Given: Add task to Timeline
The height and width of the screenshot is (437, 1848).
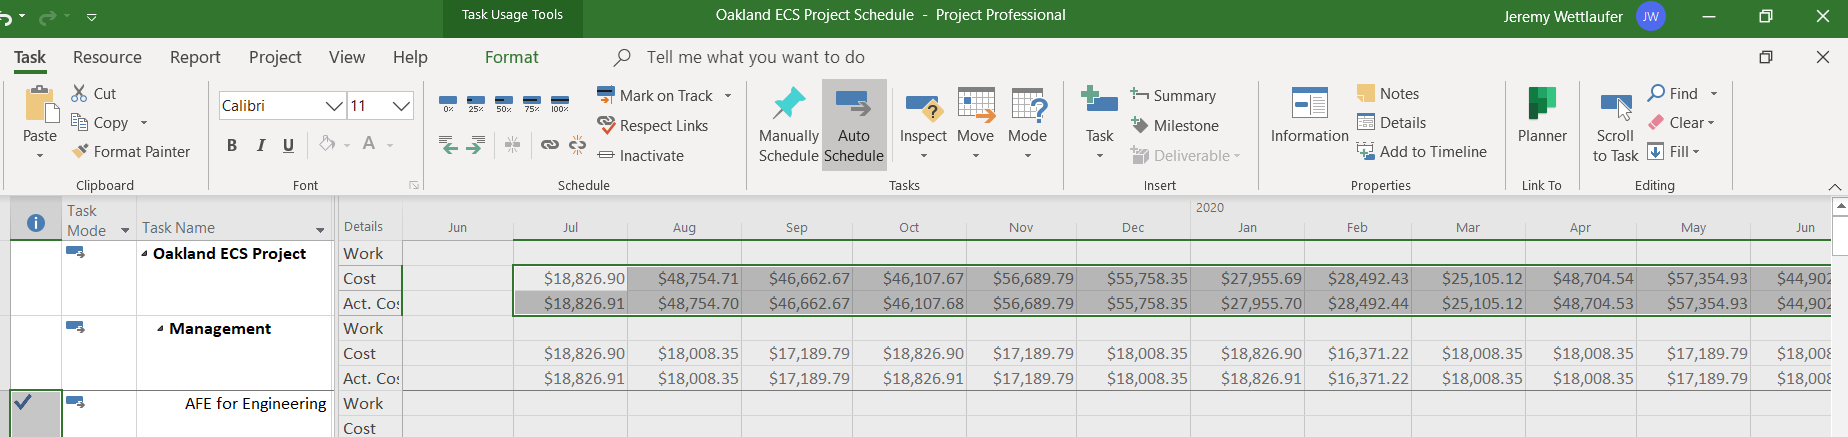Looking at the screenshot, I should coord(1422,151).
